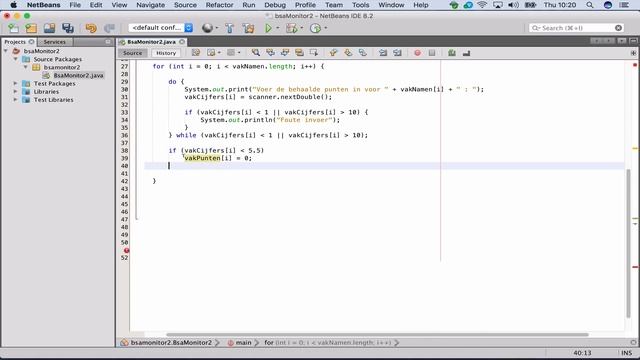Click the Wi-Fi status icon in menu bar
The width and height of the screenshot is (640, 360).
point(482,5)
